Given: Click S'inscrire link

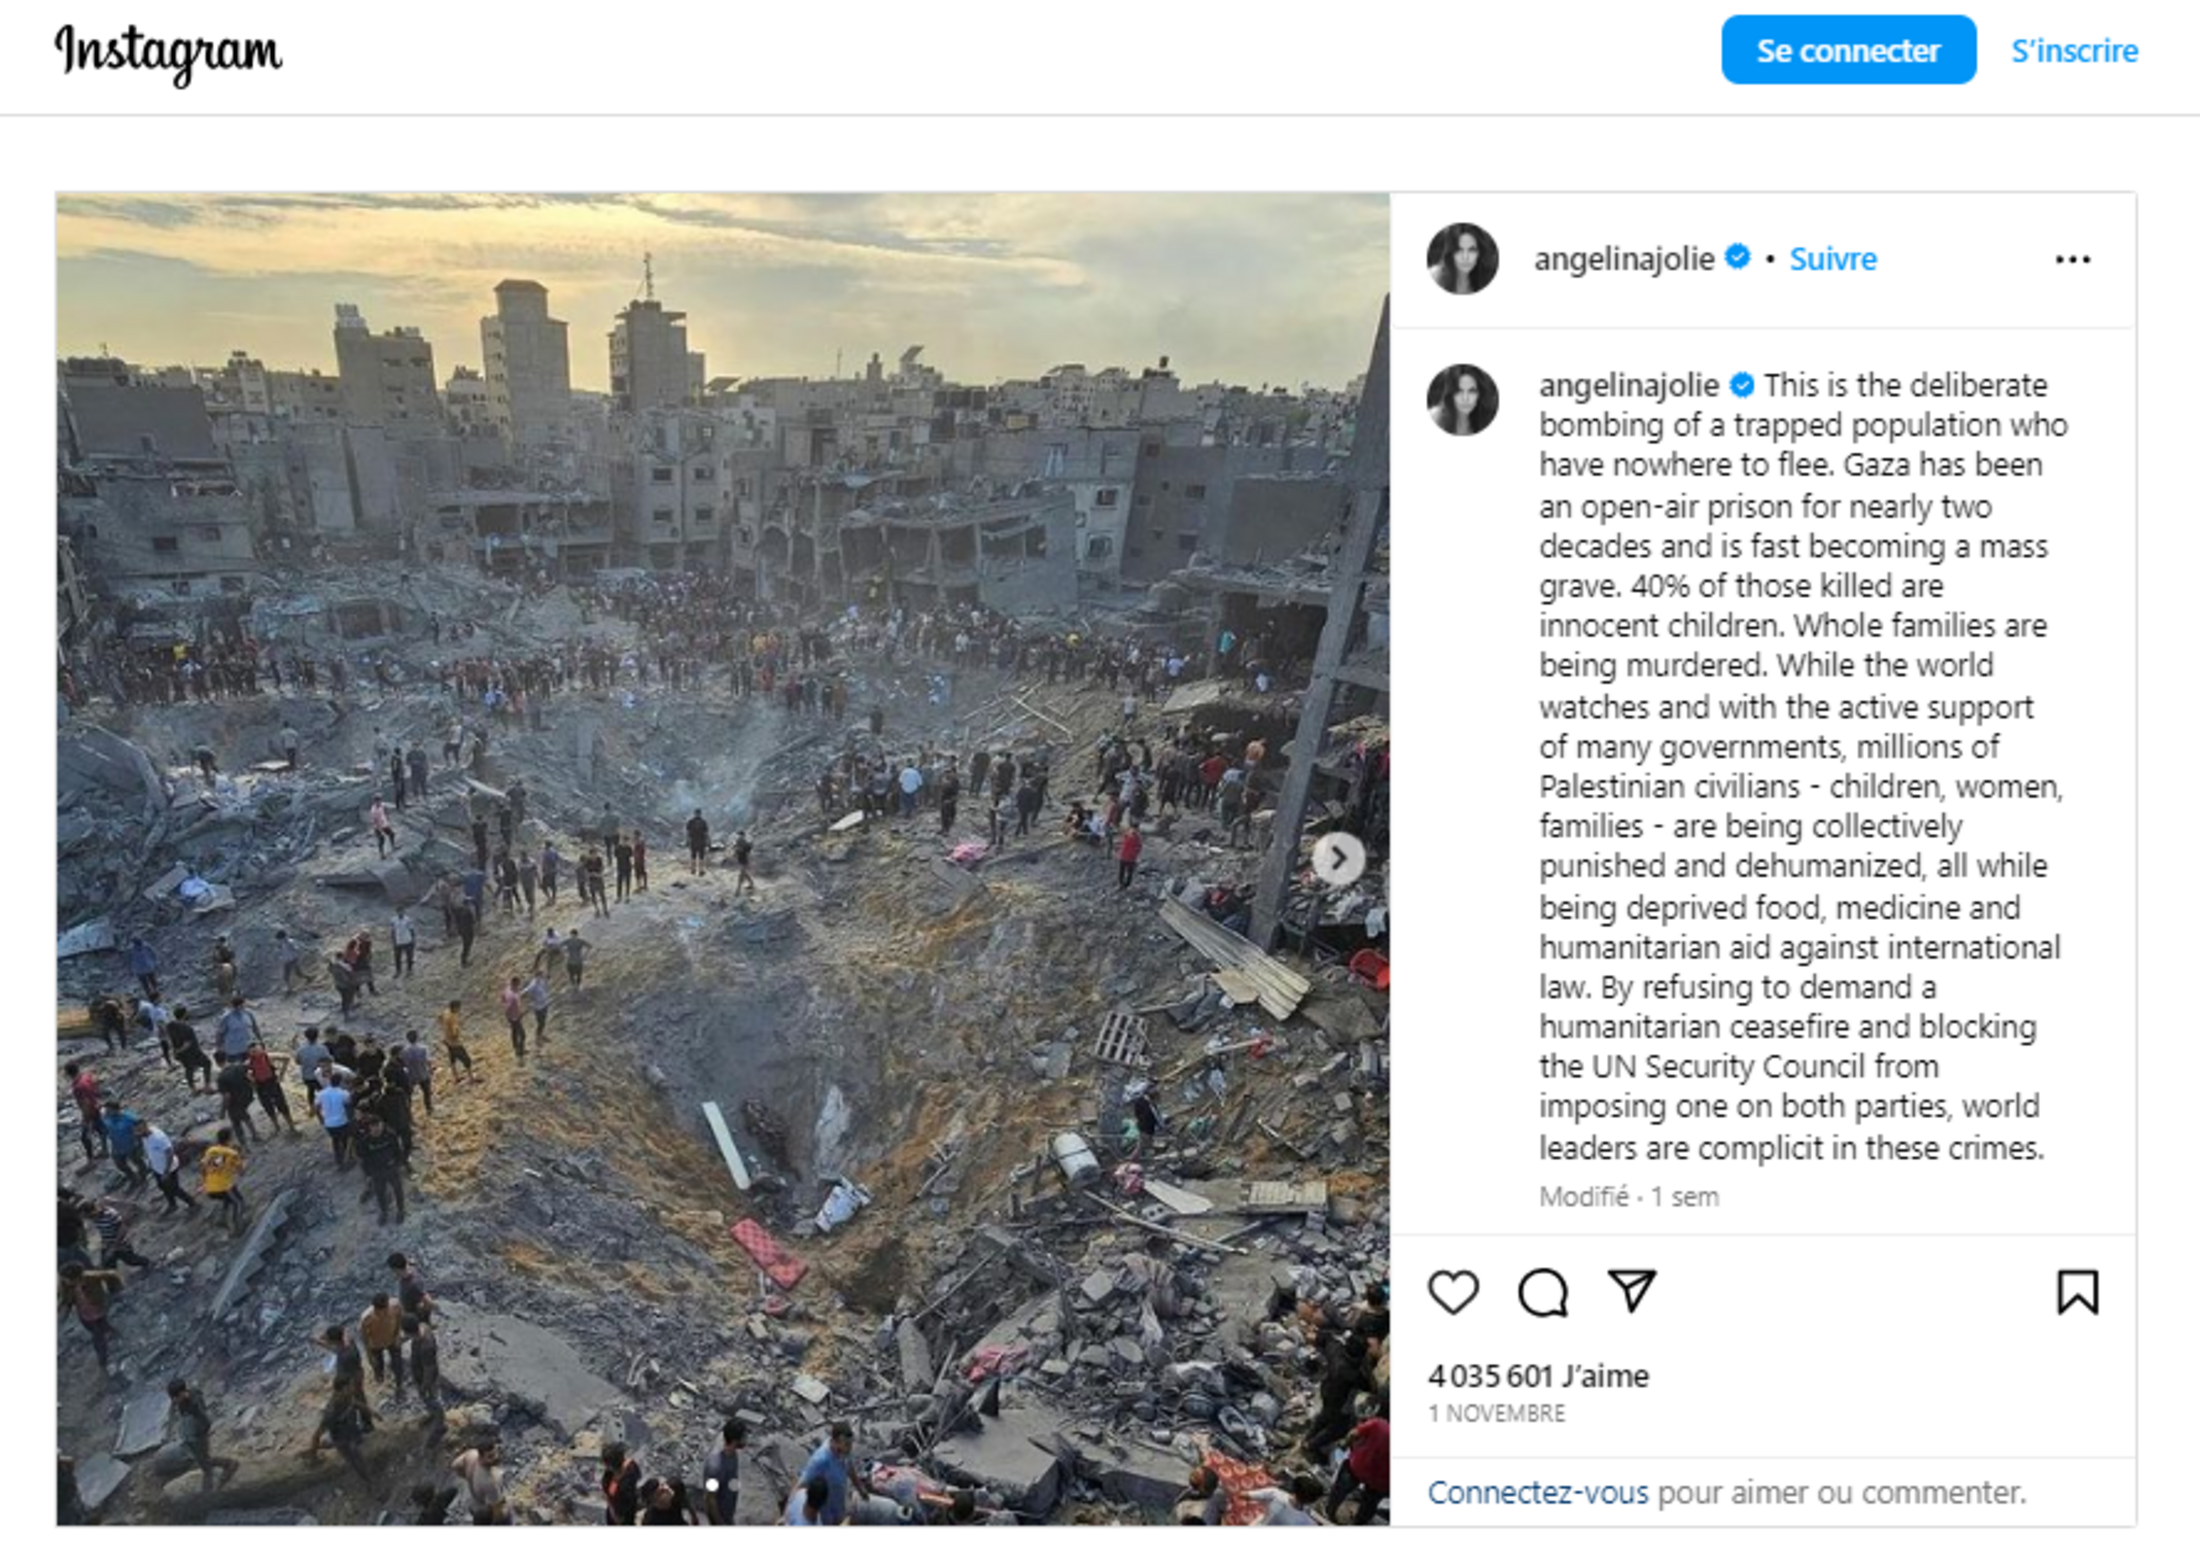Looking at the screenshot, I should click(x=2075, y=51).
